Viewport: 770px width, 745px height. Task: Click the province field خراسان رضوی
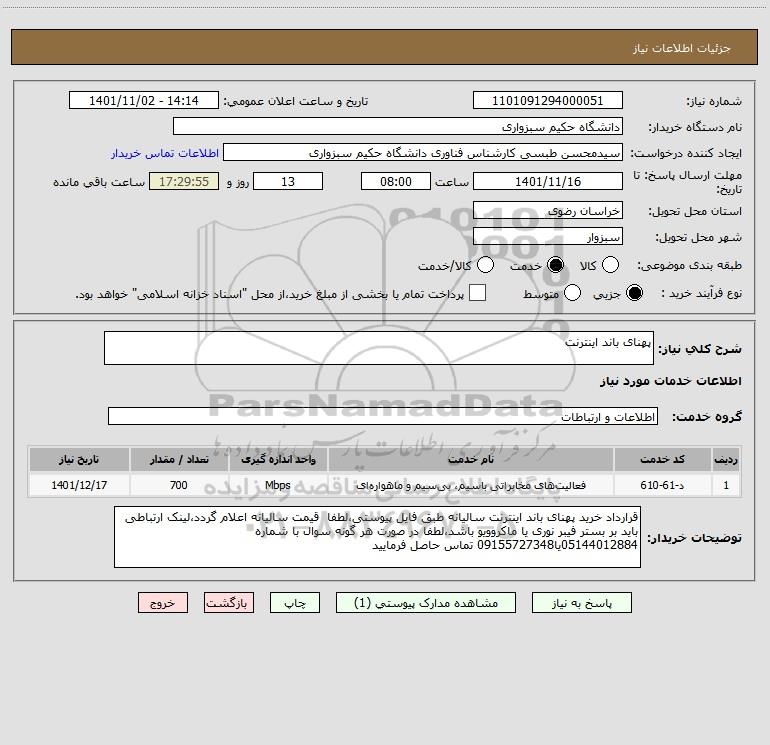pyautogui.click(x=548, y=210)
